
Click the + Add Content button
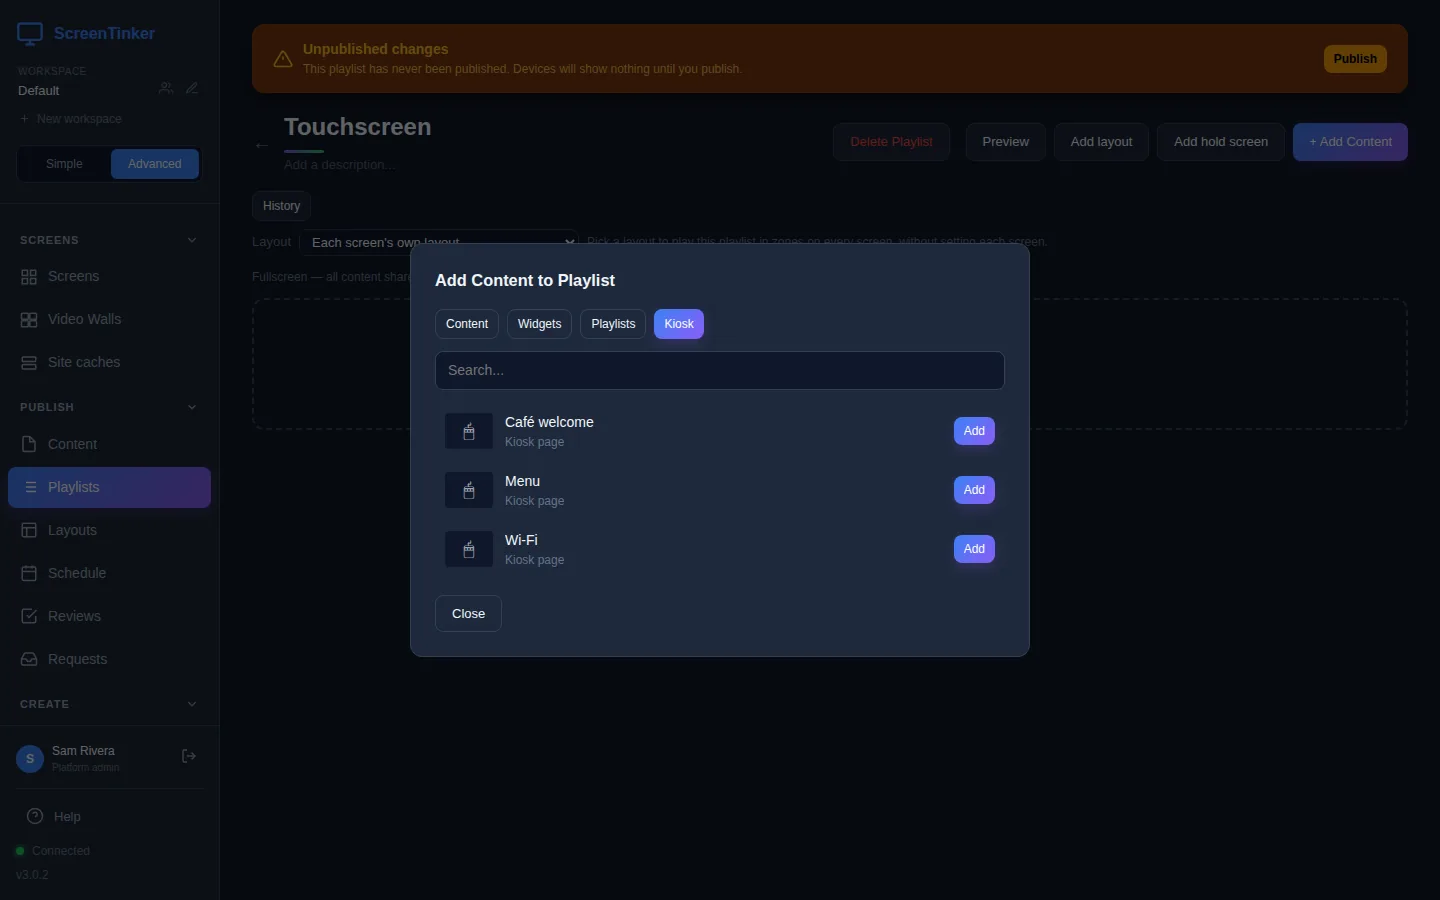(1350, 142)
